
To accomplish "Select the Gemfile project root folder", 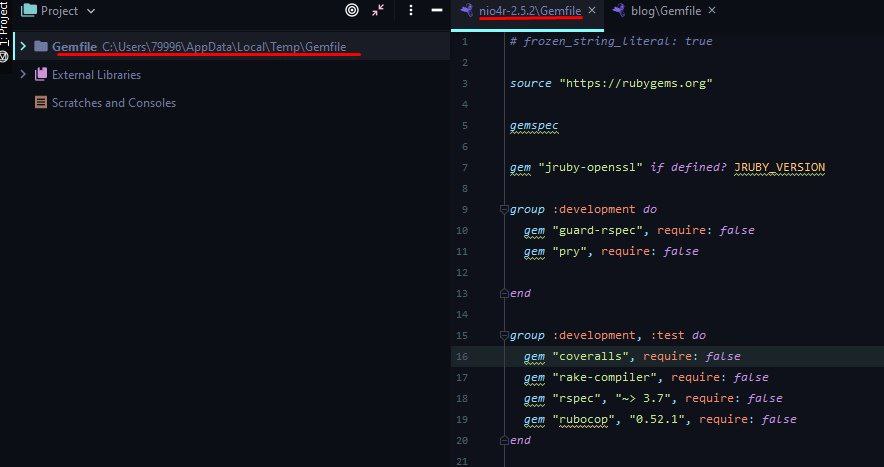I will 232,46.
